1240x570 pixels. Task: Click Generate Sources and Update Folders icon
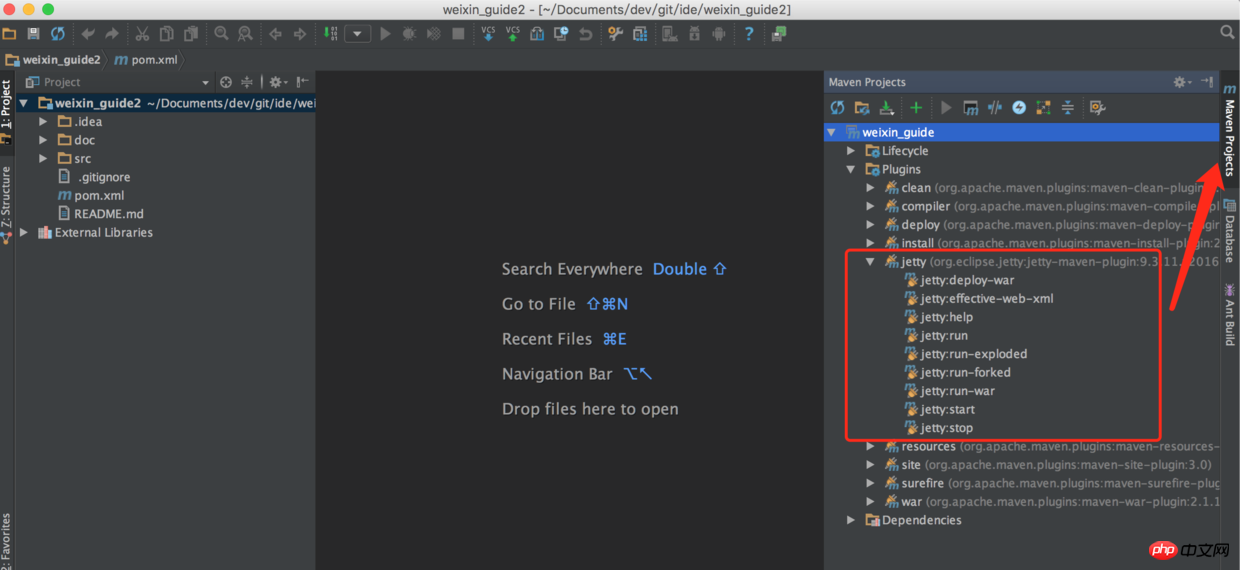point(862,107)
